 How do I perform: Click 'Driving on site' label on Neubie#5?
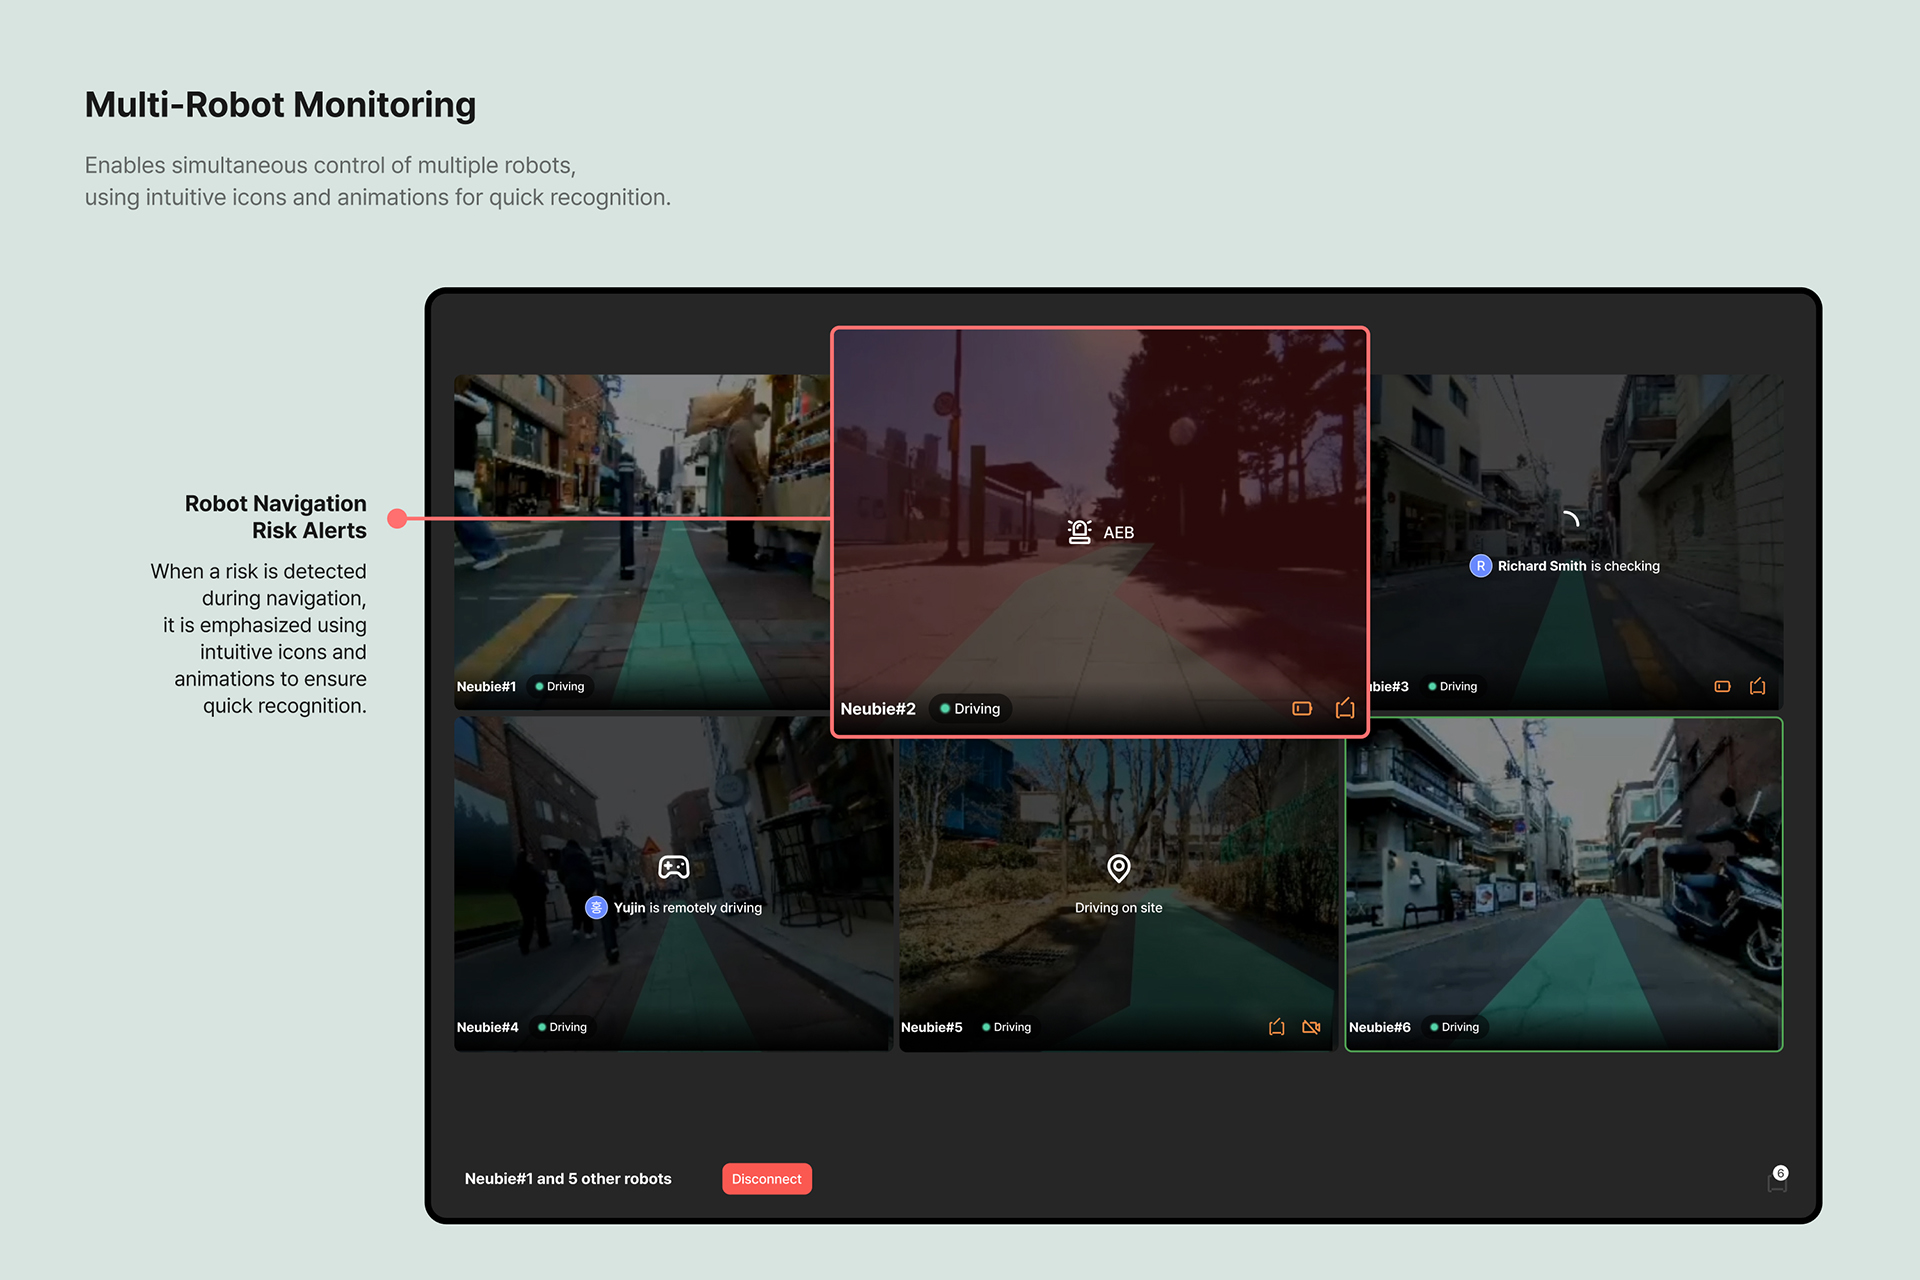[x=1119, y=908]
